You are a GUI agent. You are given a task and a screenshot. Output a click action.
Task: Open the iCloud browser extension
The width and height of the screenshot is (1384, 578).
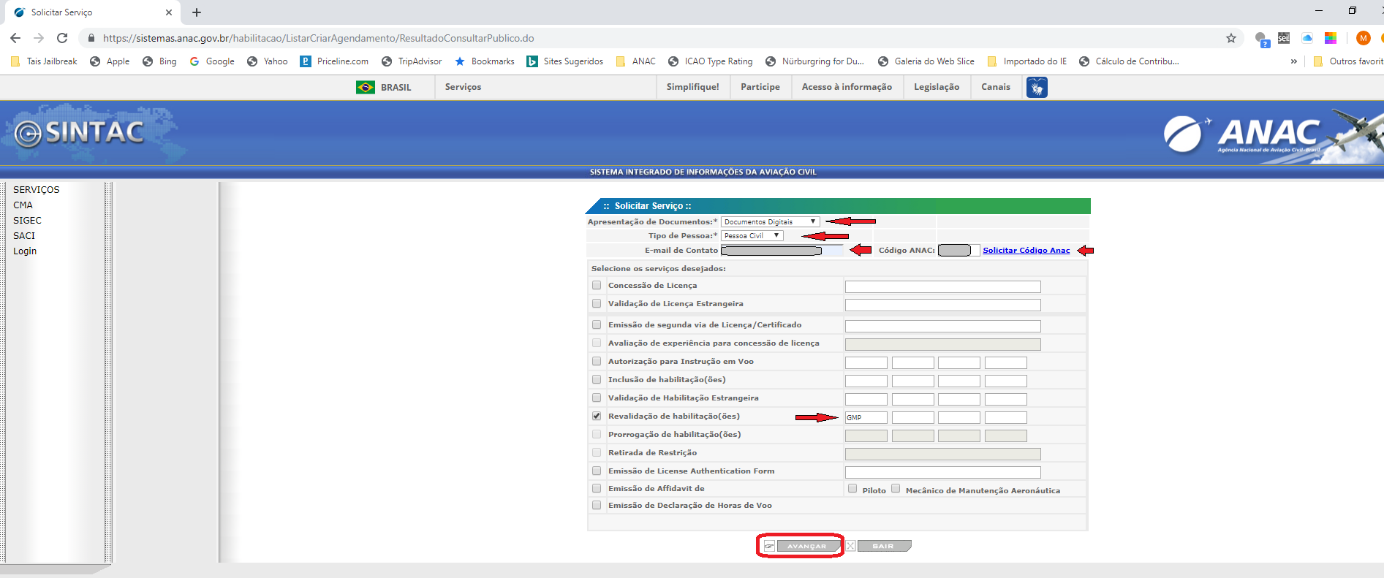click(1307, 38)
